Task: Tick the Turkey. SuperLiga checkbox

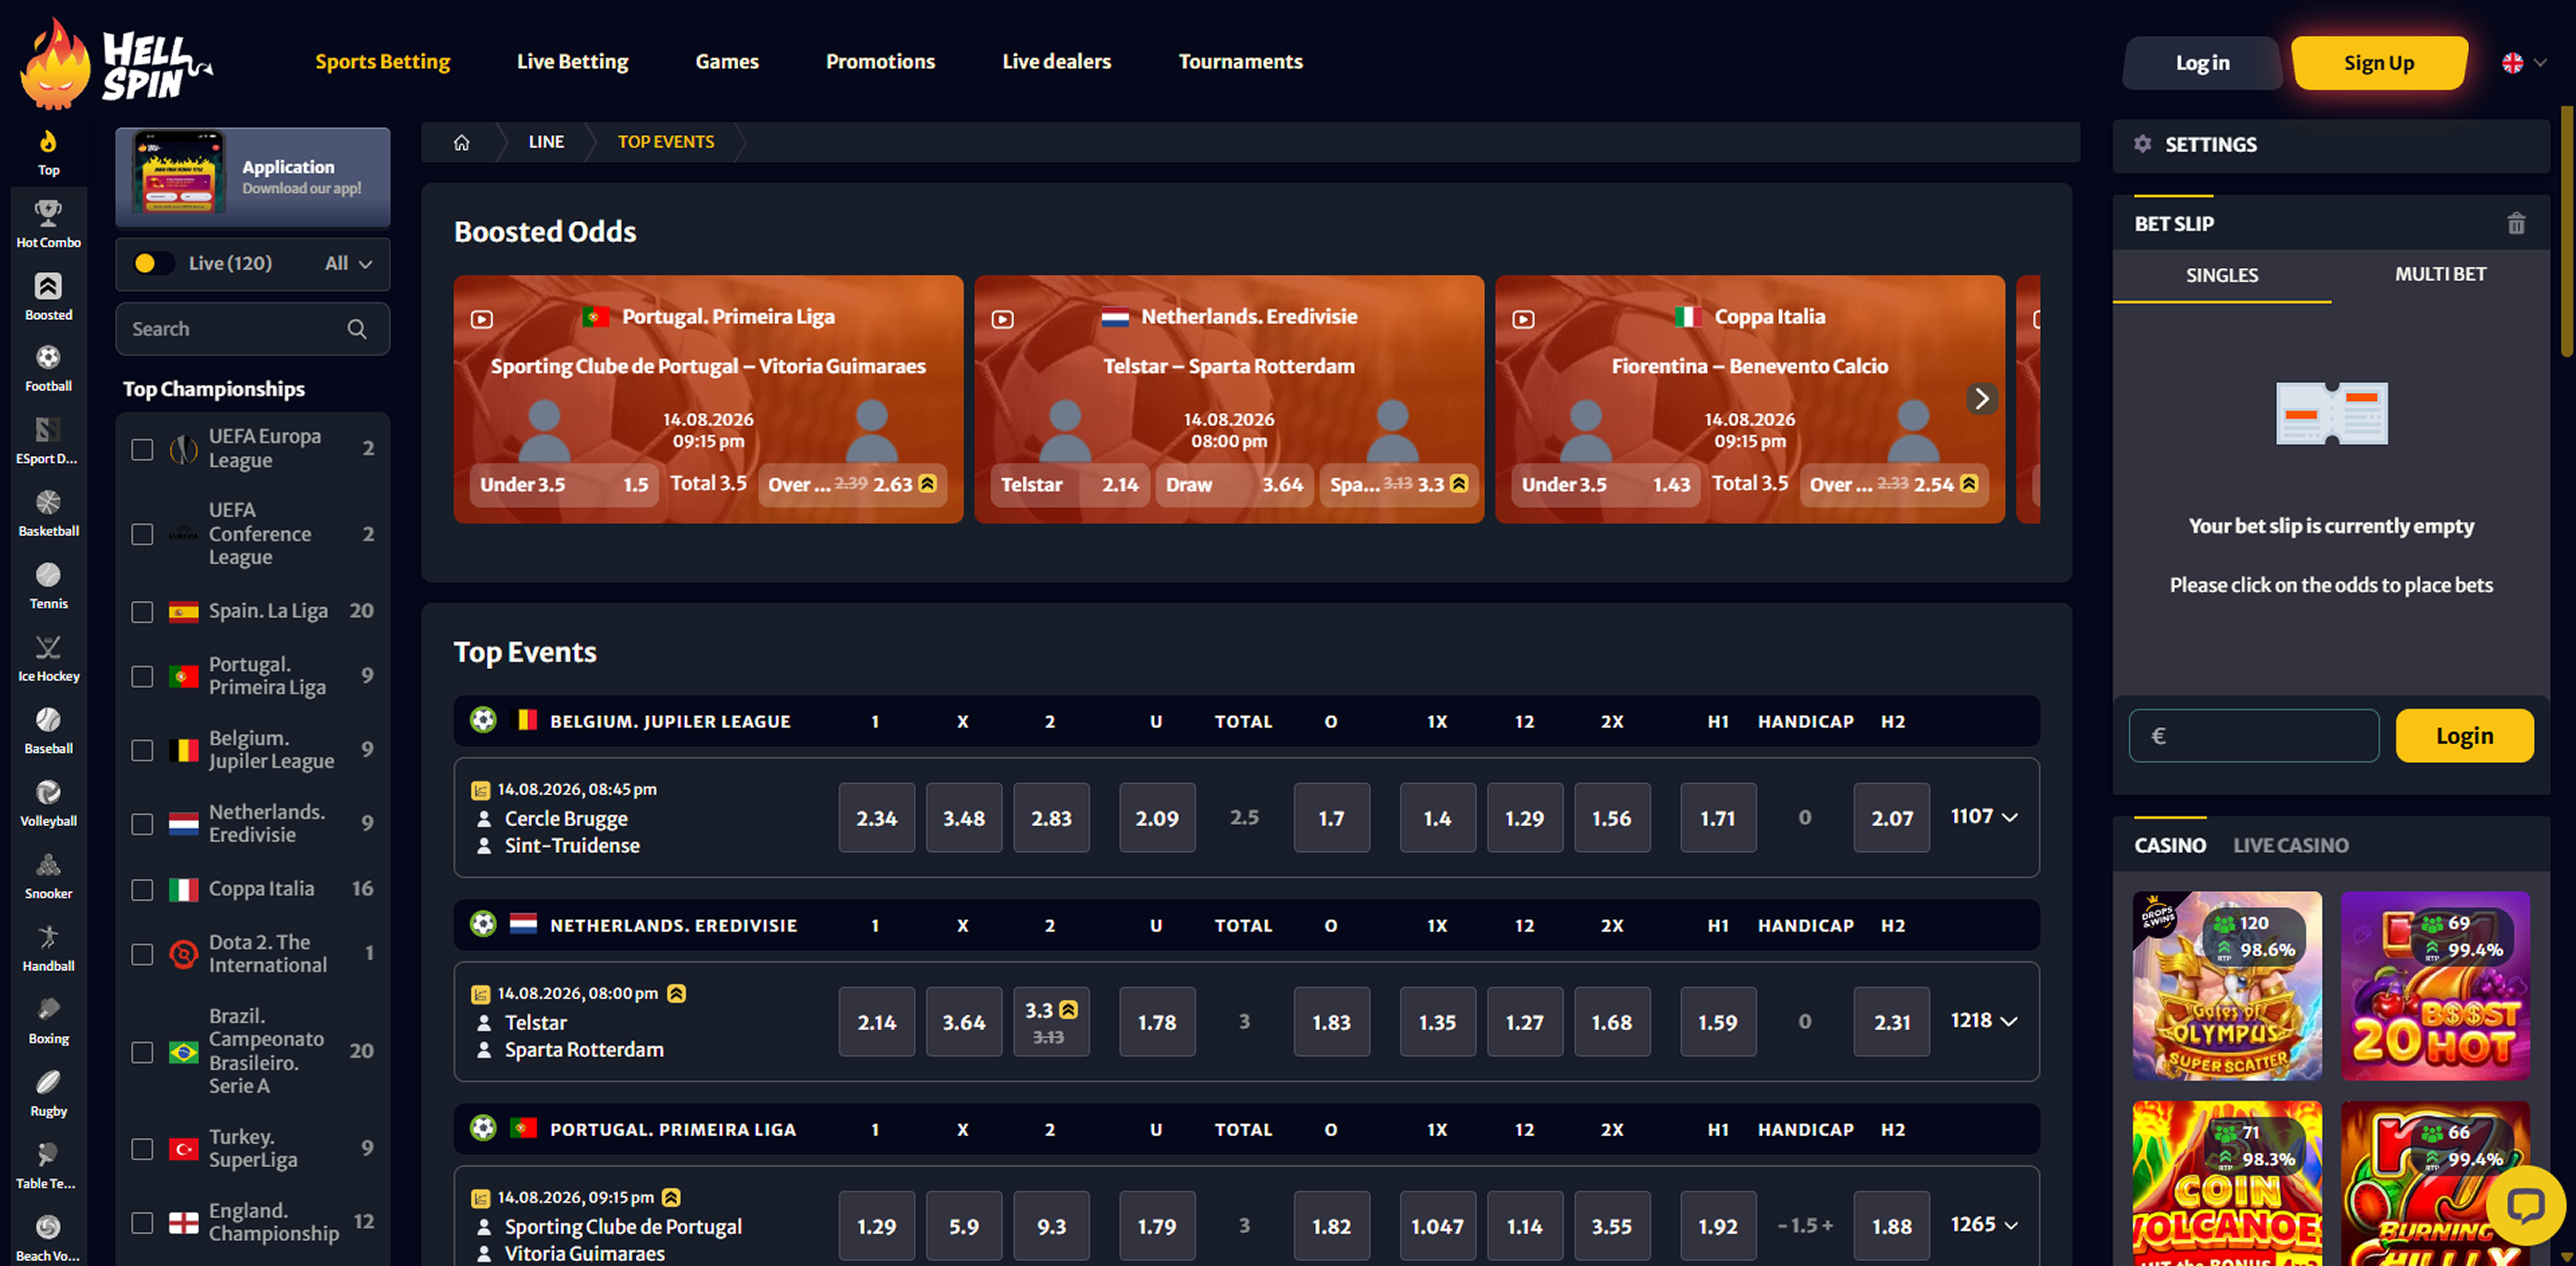Action: tap(142, 1149)
